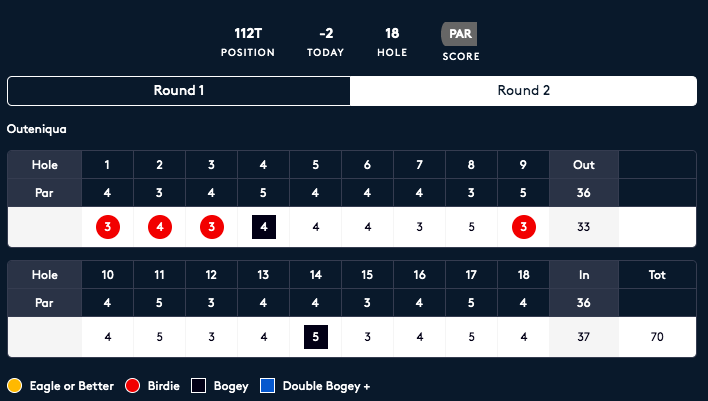Click the red birdie circle on hole 3
The height and width of the screenshot is (401, 708).
click(x=212, y=227)
